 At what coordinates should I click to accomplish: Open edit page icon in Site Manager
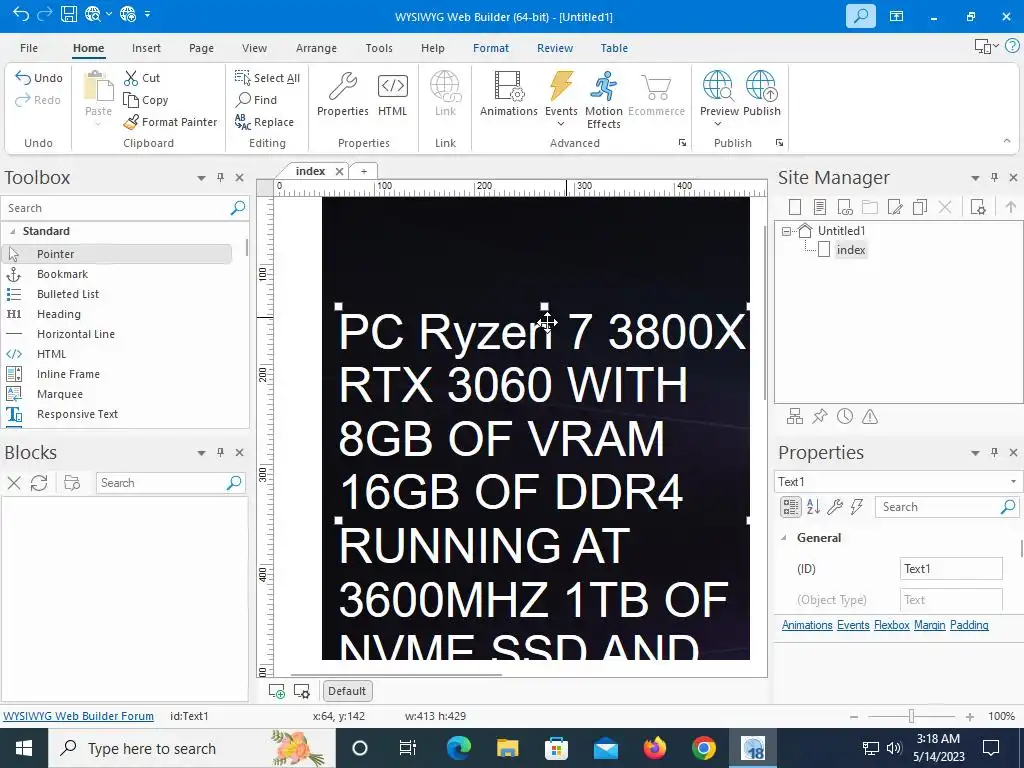[895, 207]
